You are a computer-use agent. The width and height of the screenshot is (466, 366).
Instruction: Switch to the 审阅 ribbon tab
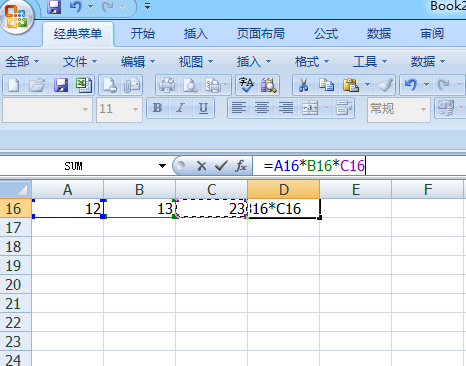coord(432,34)
